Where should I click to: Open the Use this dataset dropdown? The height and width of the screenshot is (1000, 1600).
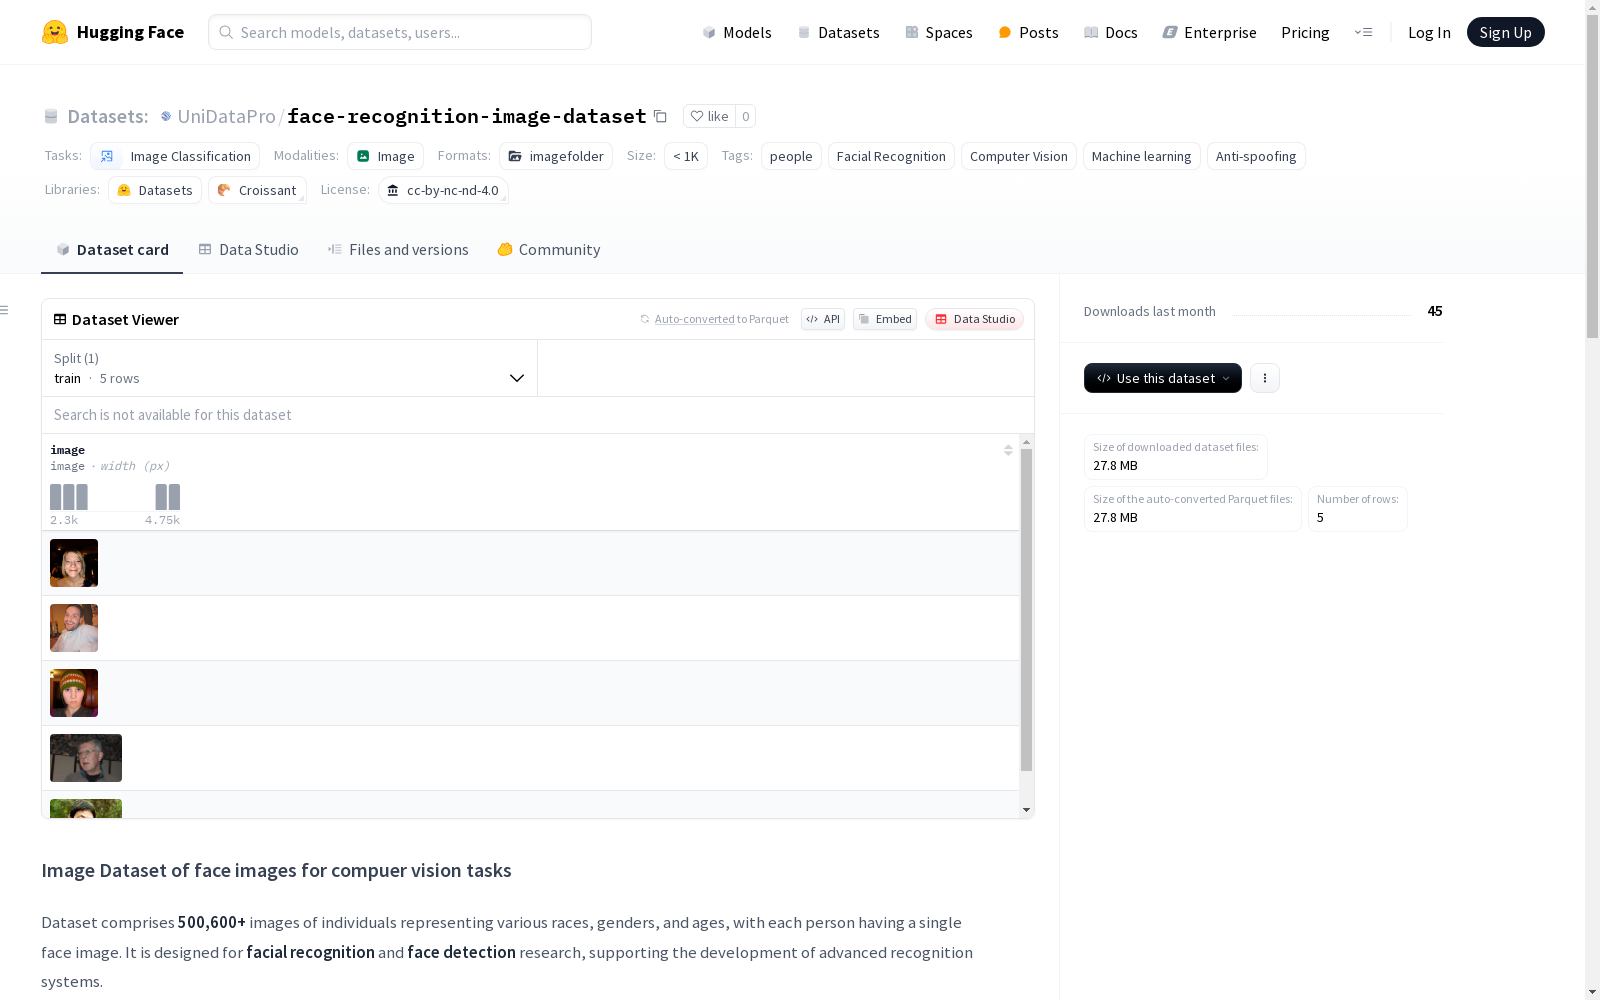pos(1163,378)
